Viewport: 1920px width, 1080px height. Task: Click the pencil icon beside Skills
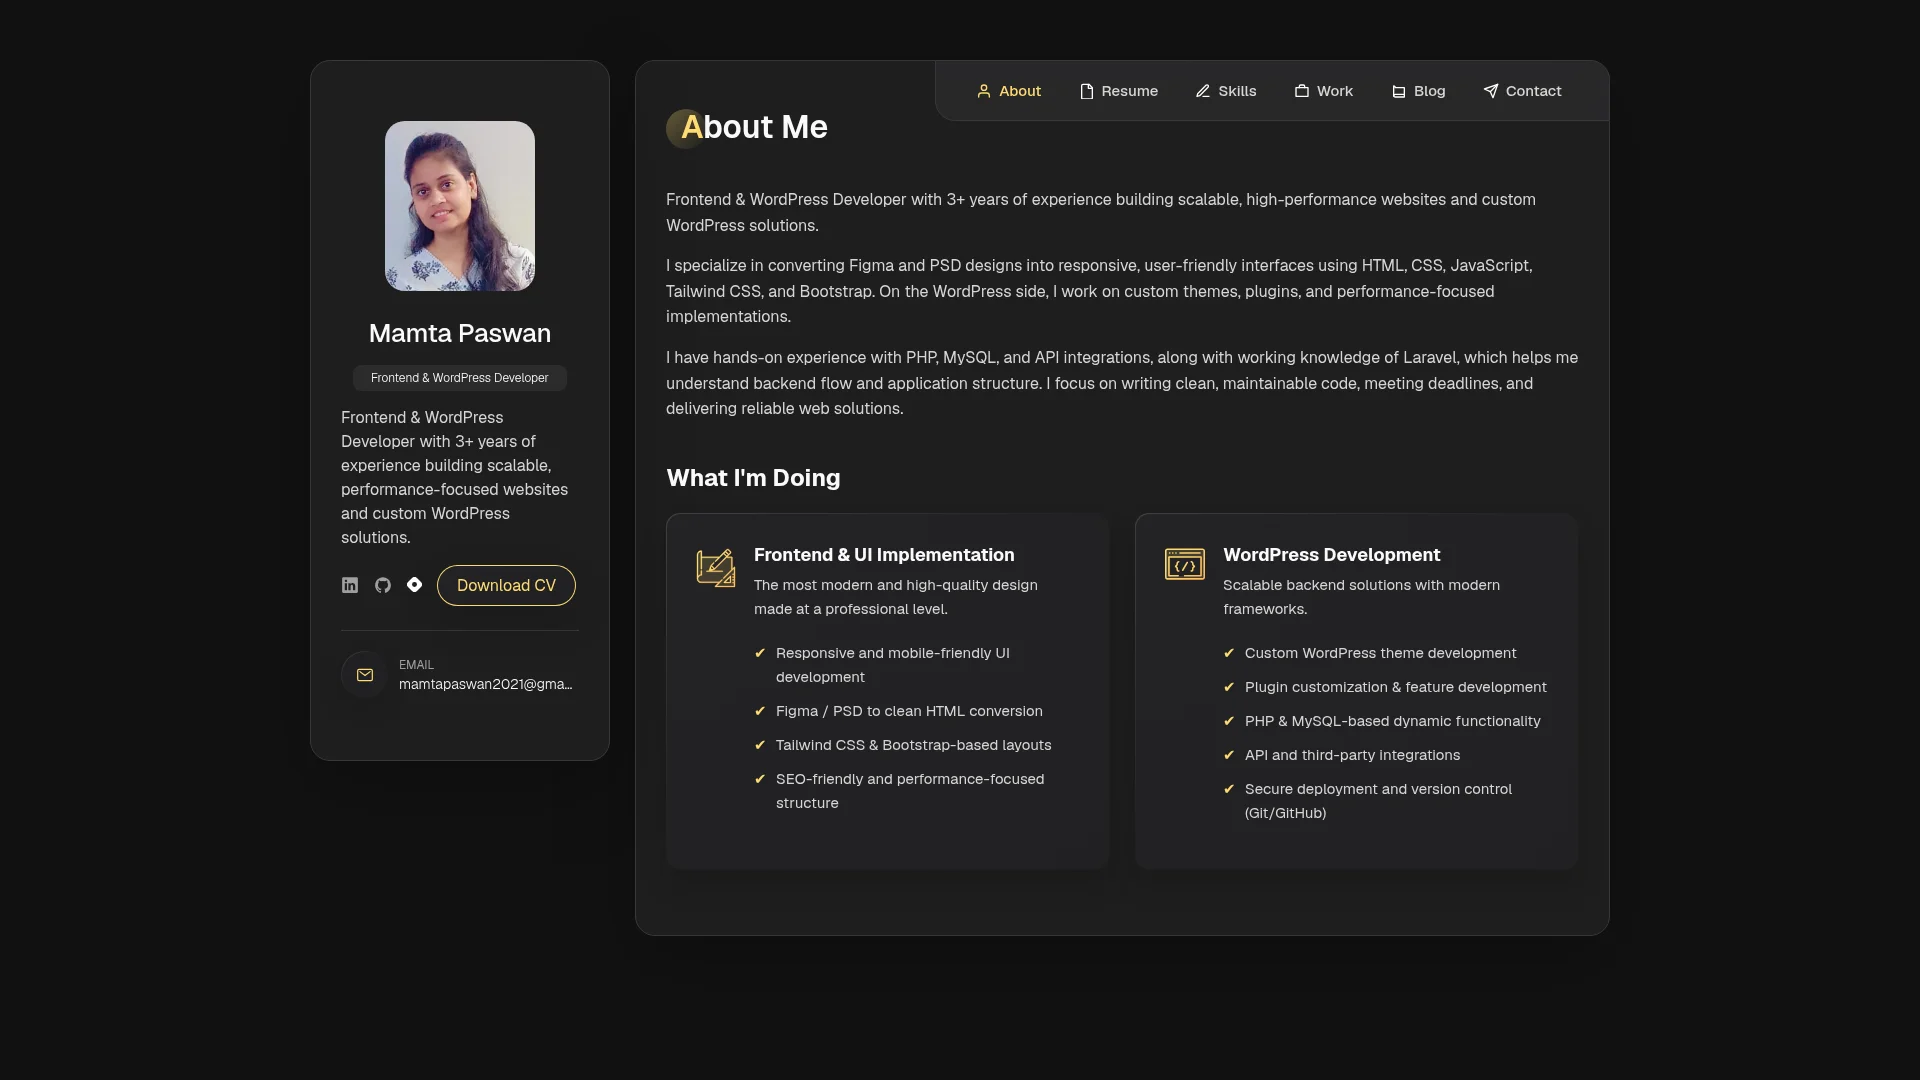coord(1203,91)
